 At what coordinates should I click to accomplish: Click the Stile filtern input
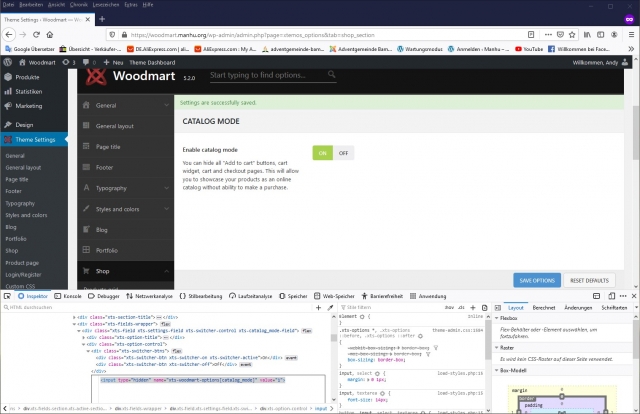pyautogui.click(x=390, y=307)
